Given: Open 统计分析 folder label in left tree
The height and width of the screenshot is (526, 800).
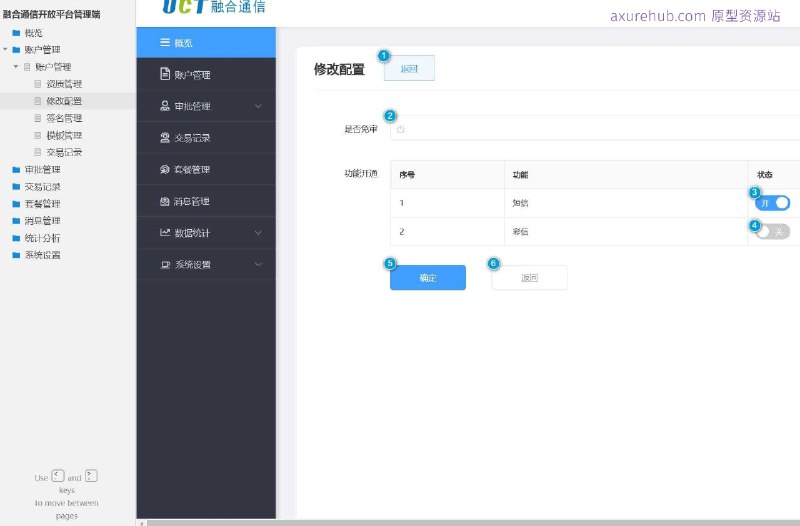Looking at the screenshot, I should (x=42, y=238).
